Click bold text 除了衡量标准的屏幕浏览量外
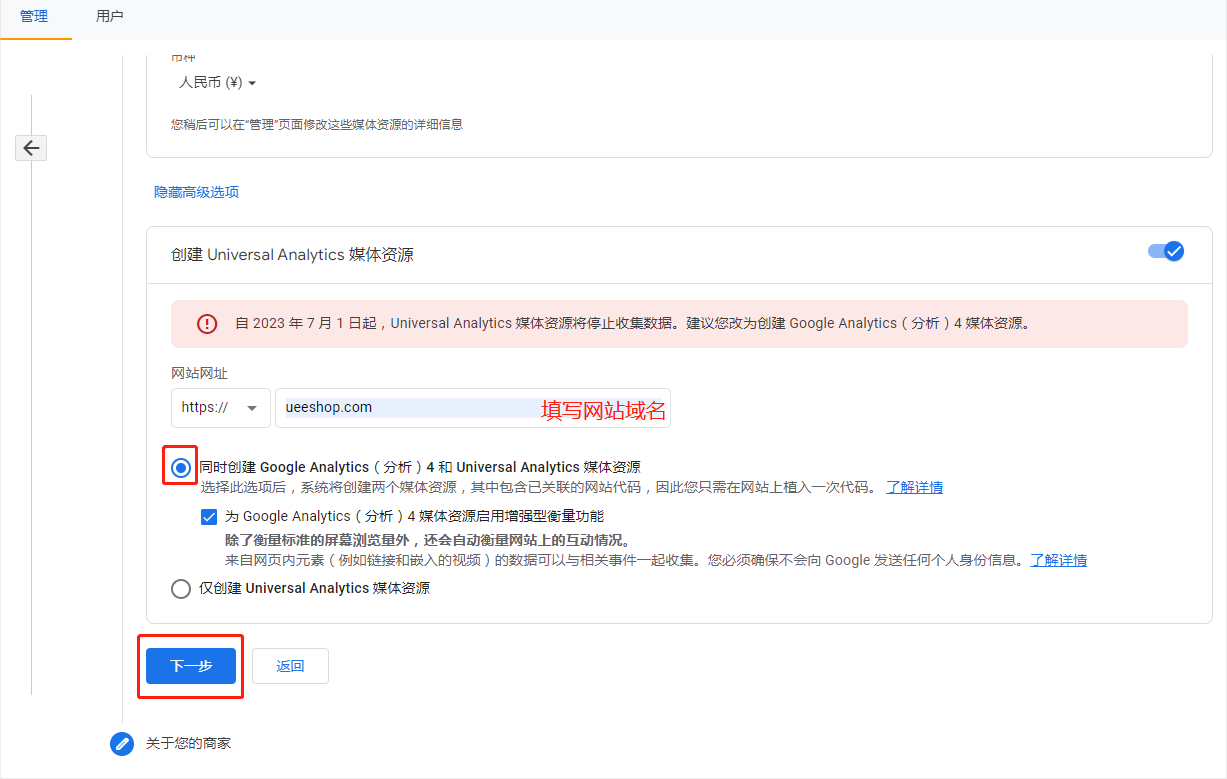 [428, 541]
